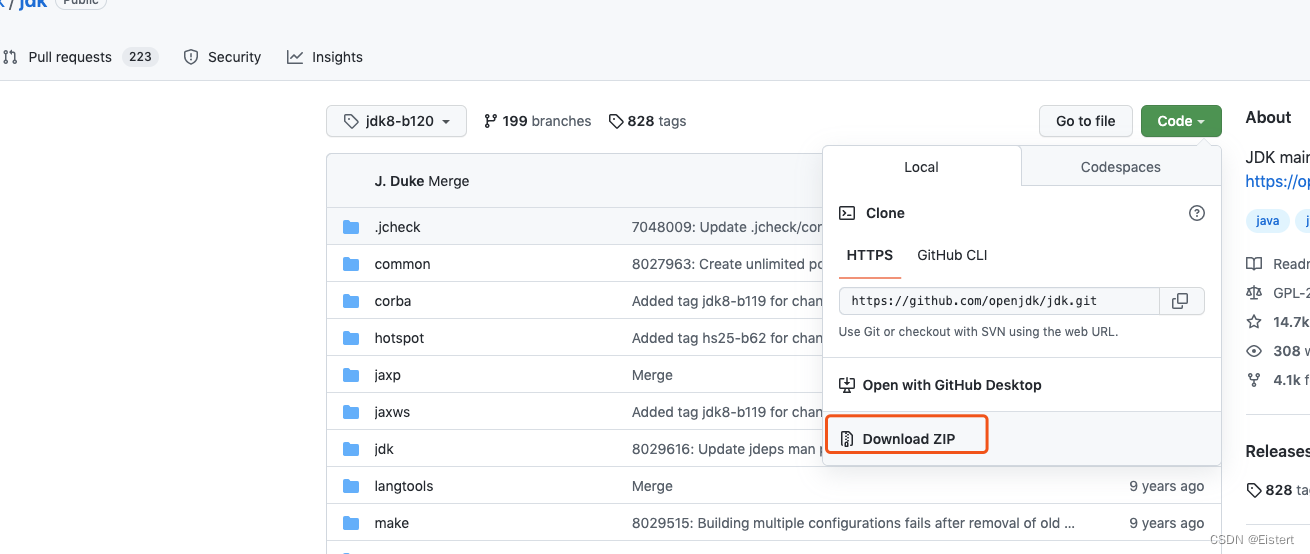This screenshot has height=554, width=1310.
Task: Open the jdk8-b120 branch selector dropdown
Action: tap(396, 121)
